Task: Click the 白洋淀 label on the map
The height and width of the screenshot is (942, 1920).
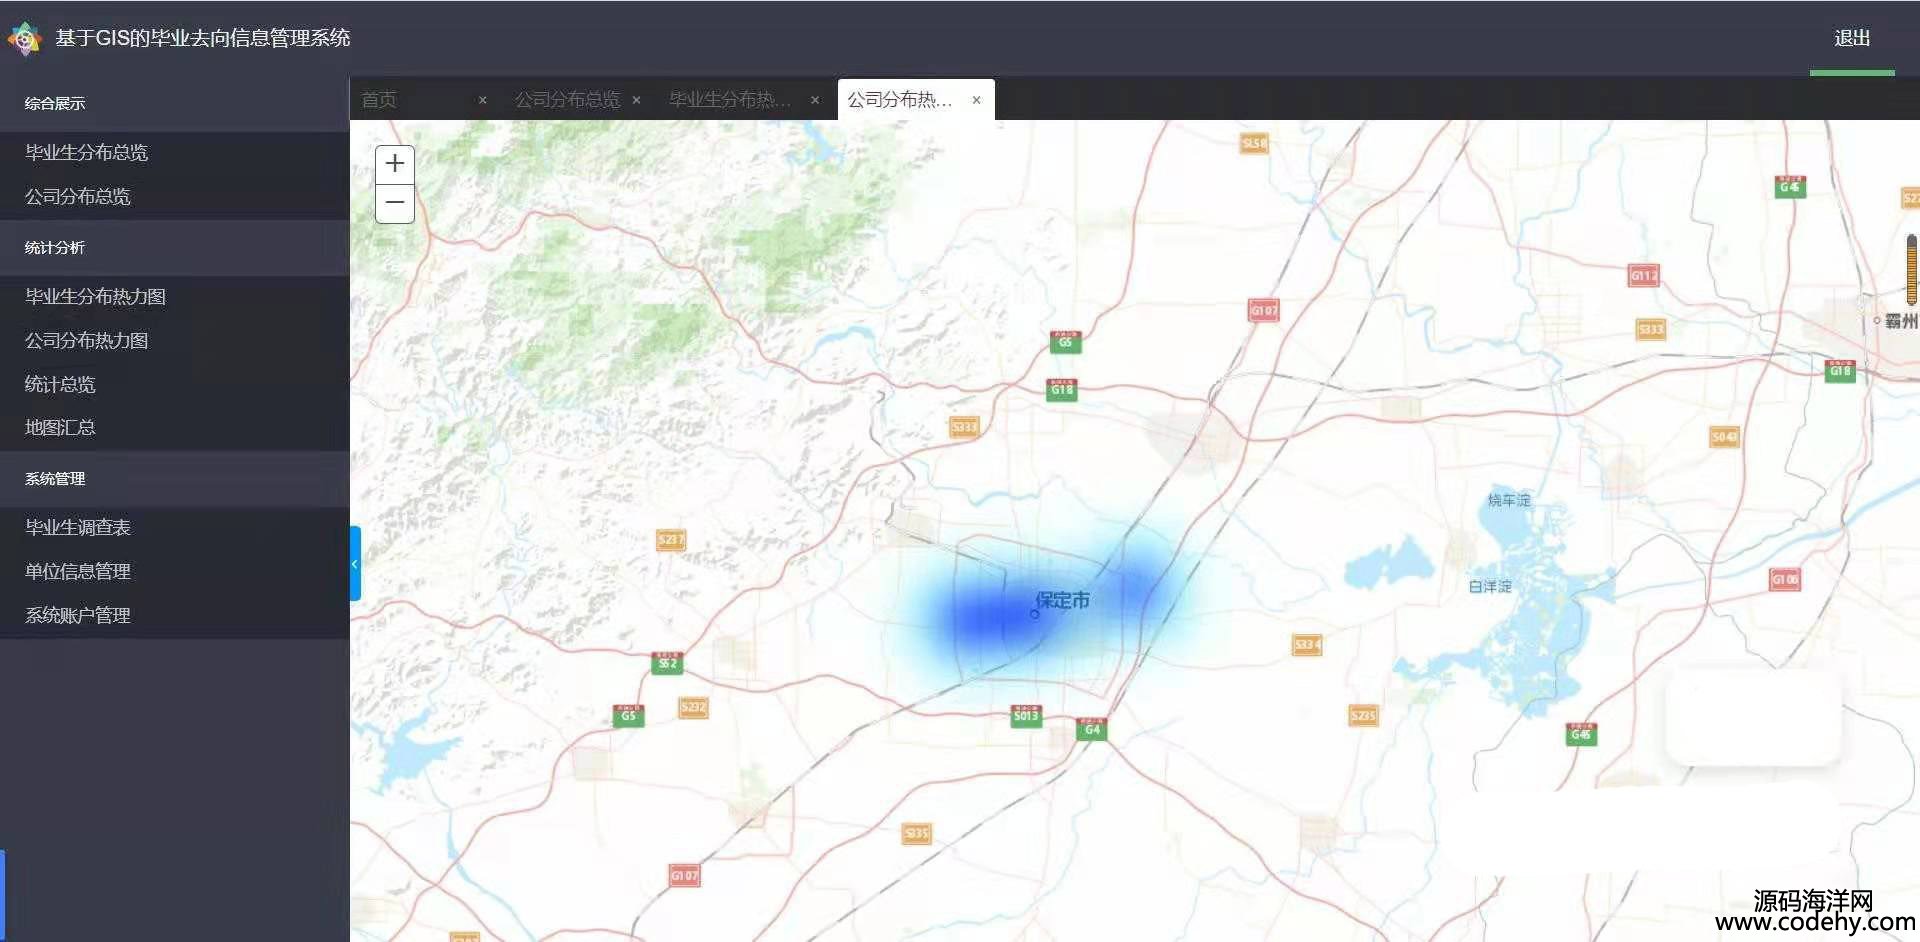Action: tap(1490, 586)
